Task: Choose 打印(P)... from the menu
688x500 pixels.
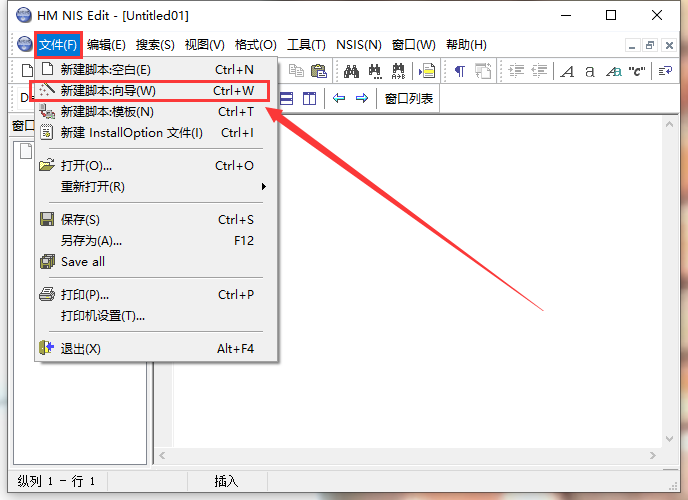Action: coord(156,294)
